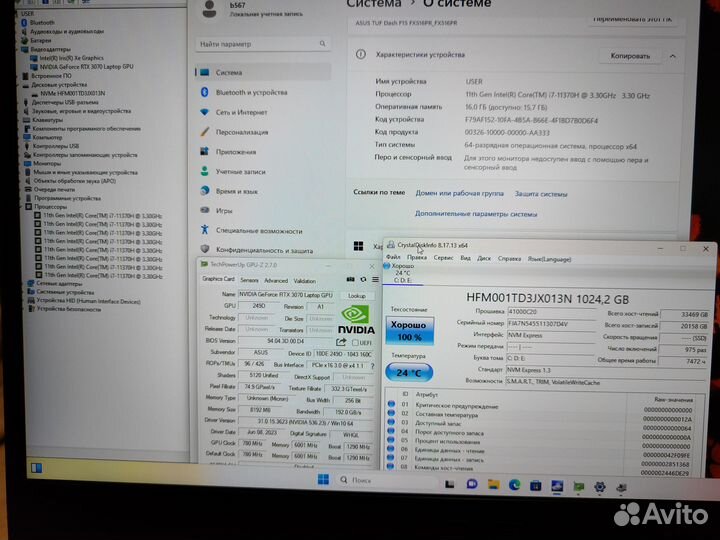This screenshot has height=540, width=720.
Task: Open Bluetooth and devices settings icon
Action: pyautogui.click(x=204, y=92)
